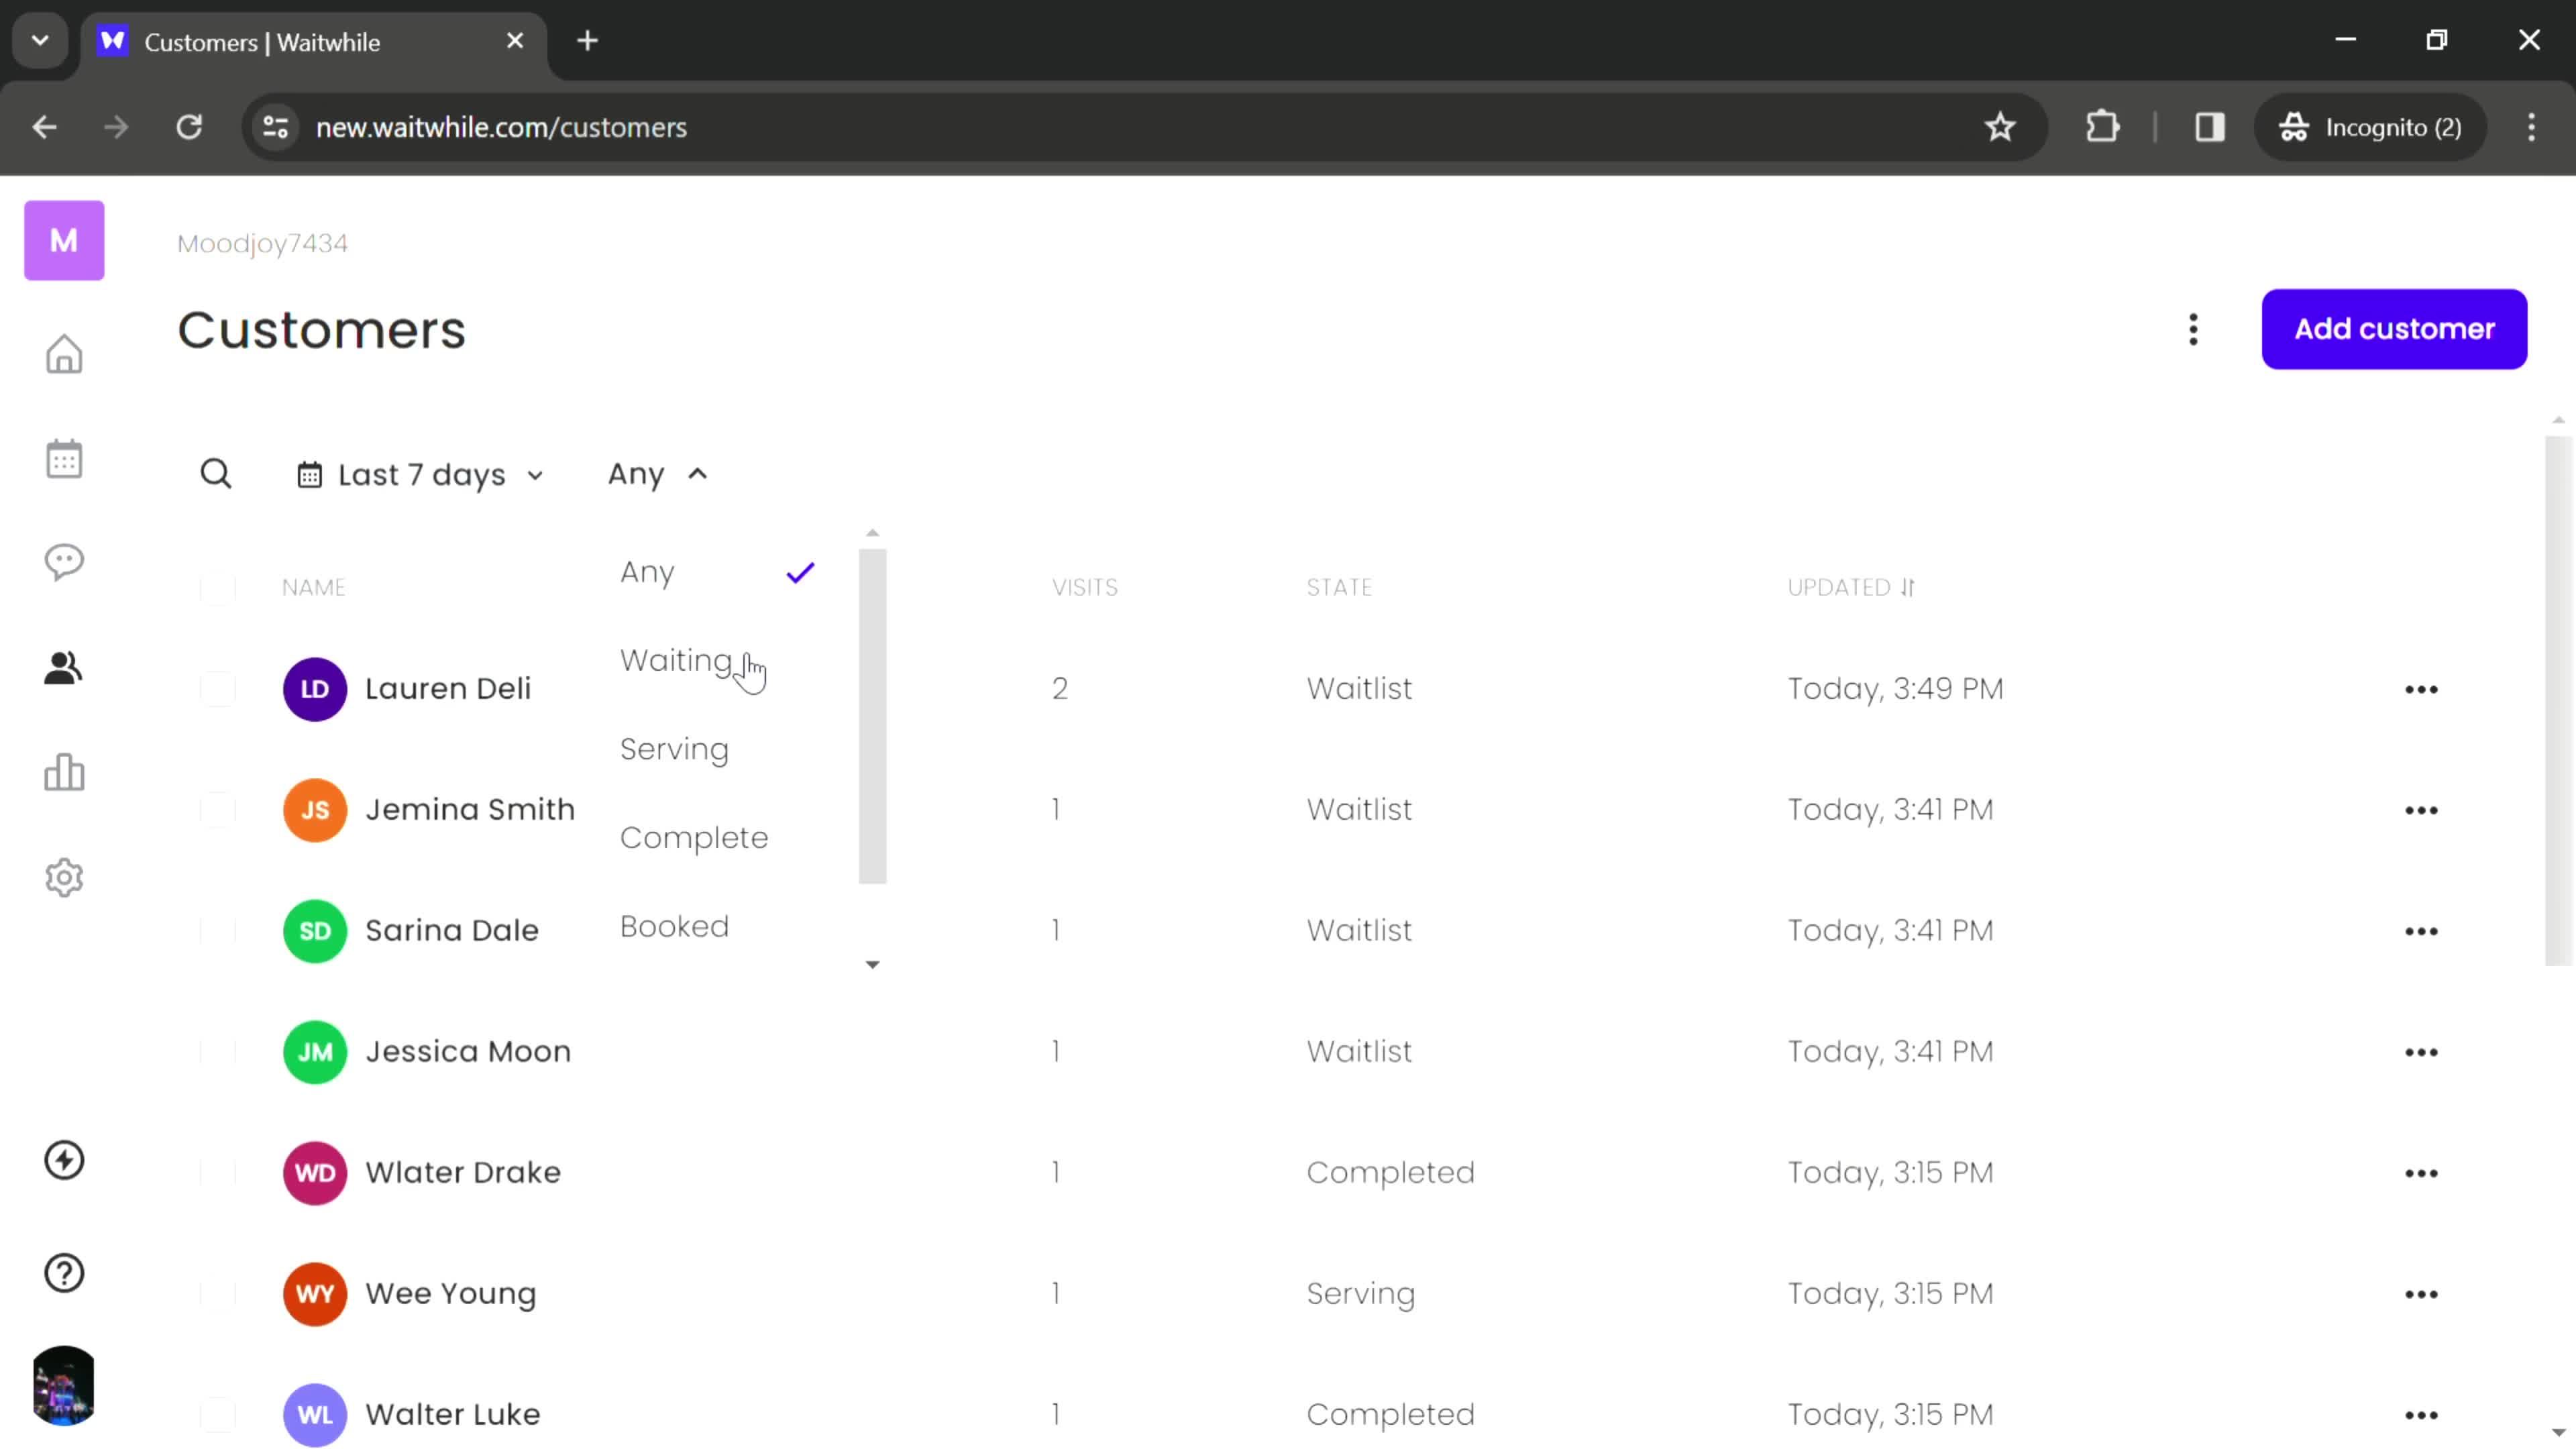
Task: Open the customers/people sidebar icon
Action: click(x=64, y=667)
